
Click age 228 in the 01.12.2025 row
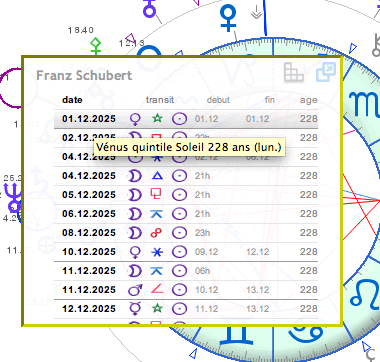308,119
